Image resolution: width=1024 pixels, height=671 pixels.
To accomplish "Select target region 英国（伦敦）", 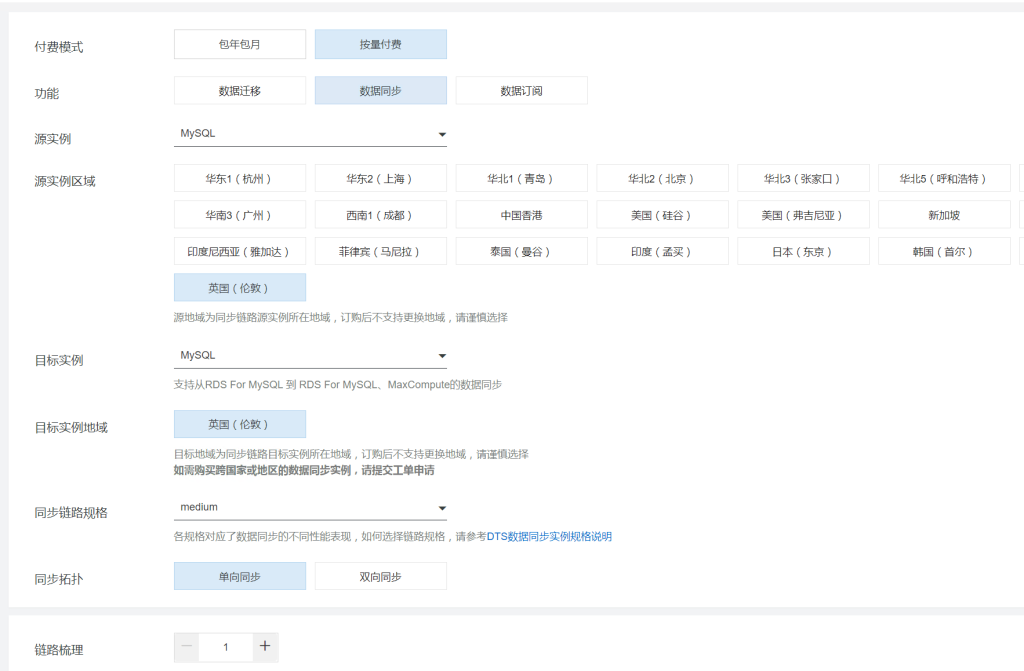I will (240, 424).
